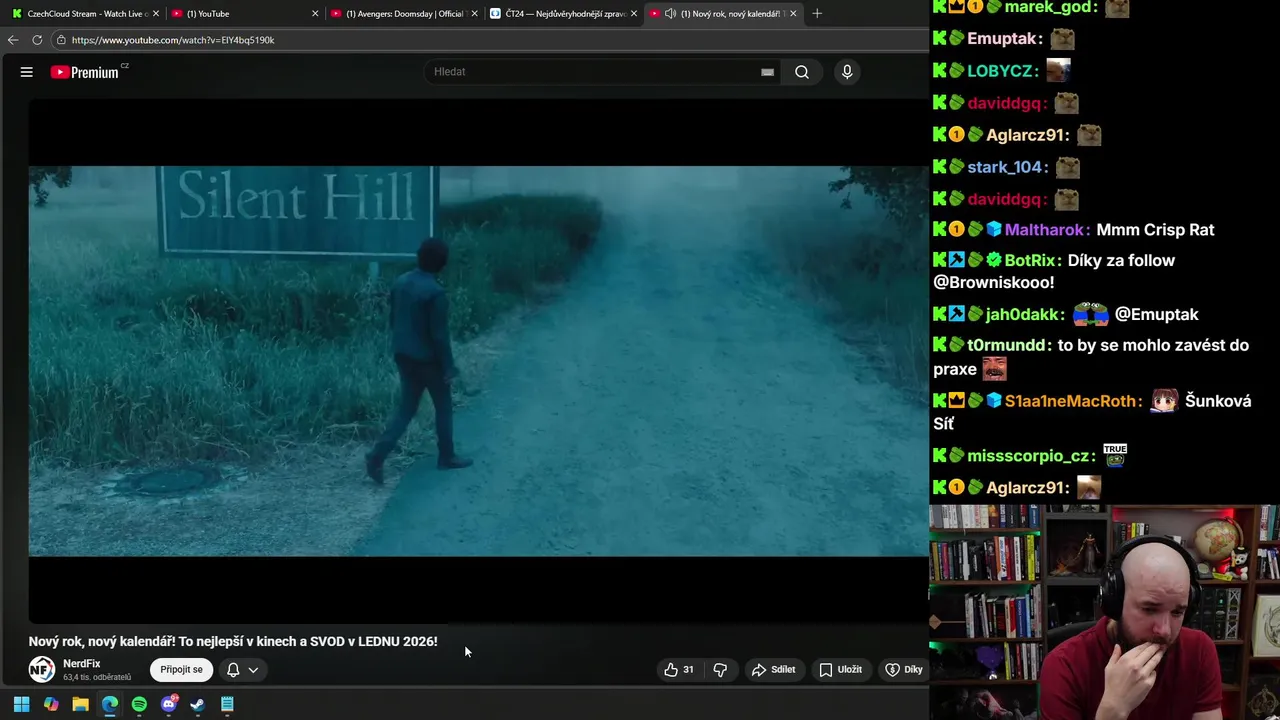Open the NerdFix channel name link
1280x720 pixels.
click(x=82, y=664)
